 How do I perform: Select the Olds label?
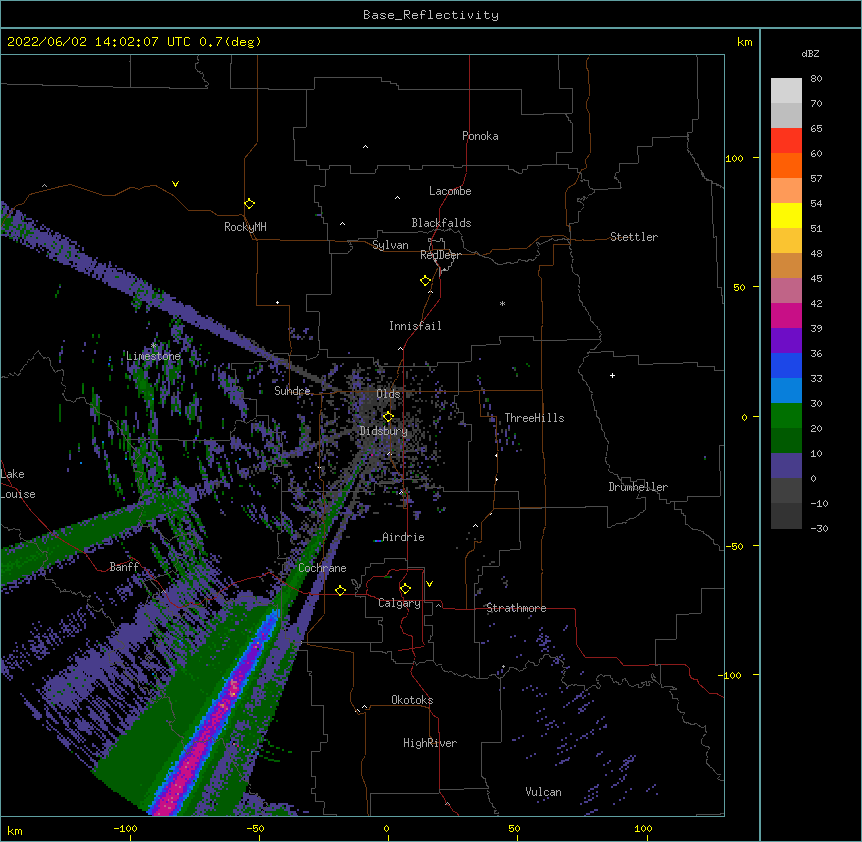(x=388, y=394)
